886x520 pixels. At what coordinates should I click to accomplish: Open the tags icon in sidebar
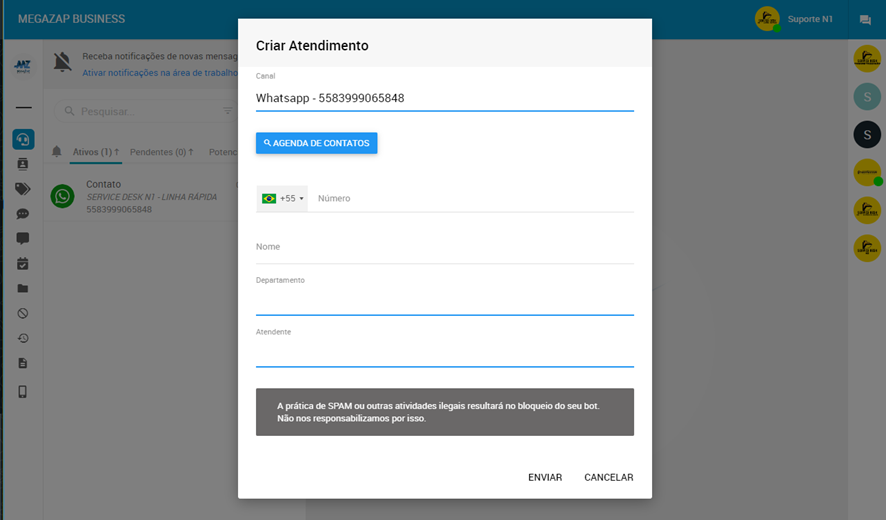(23, 189)
